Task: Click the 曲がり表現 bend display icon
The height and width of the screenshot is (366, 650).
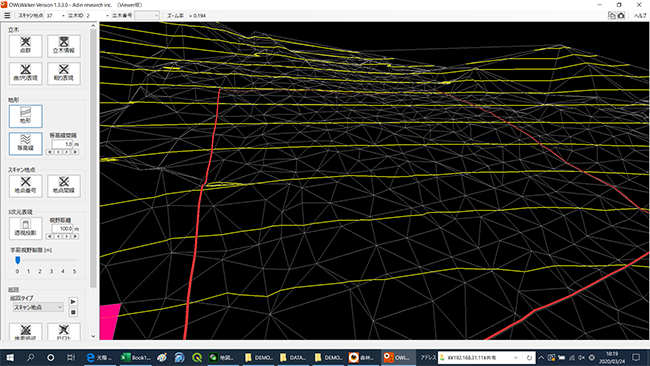Action: click(26, 73)
